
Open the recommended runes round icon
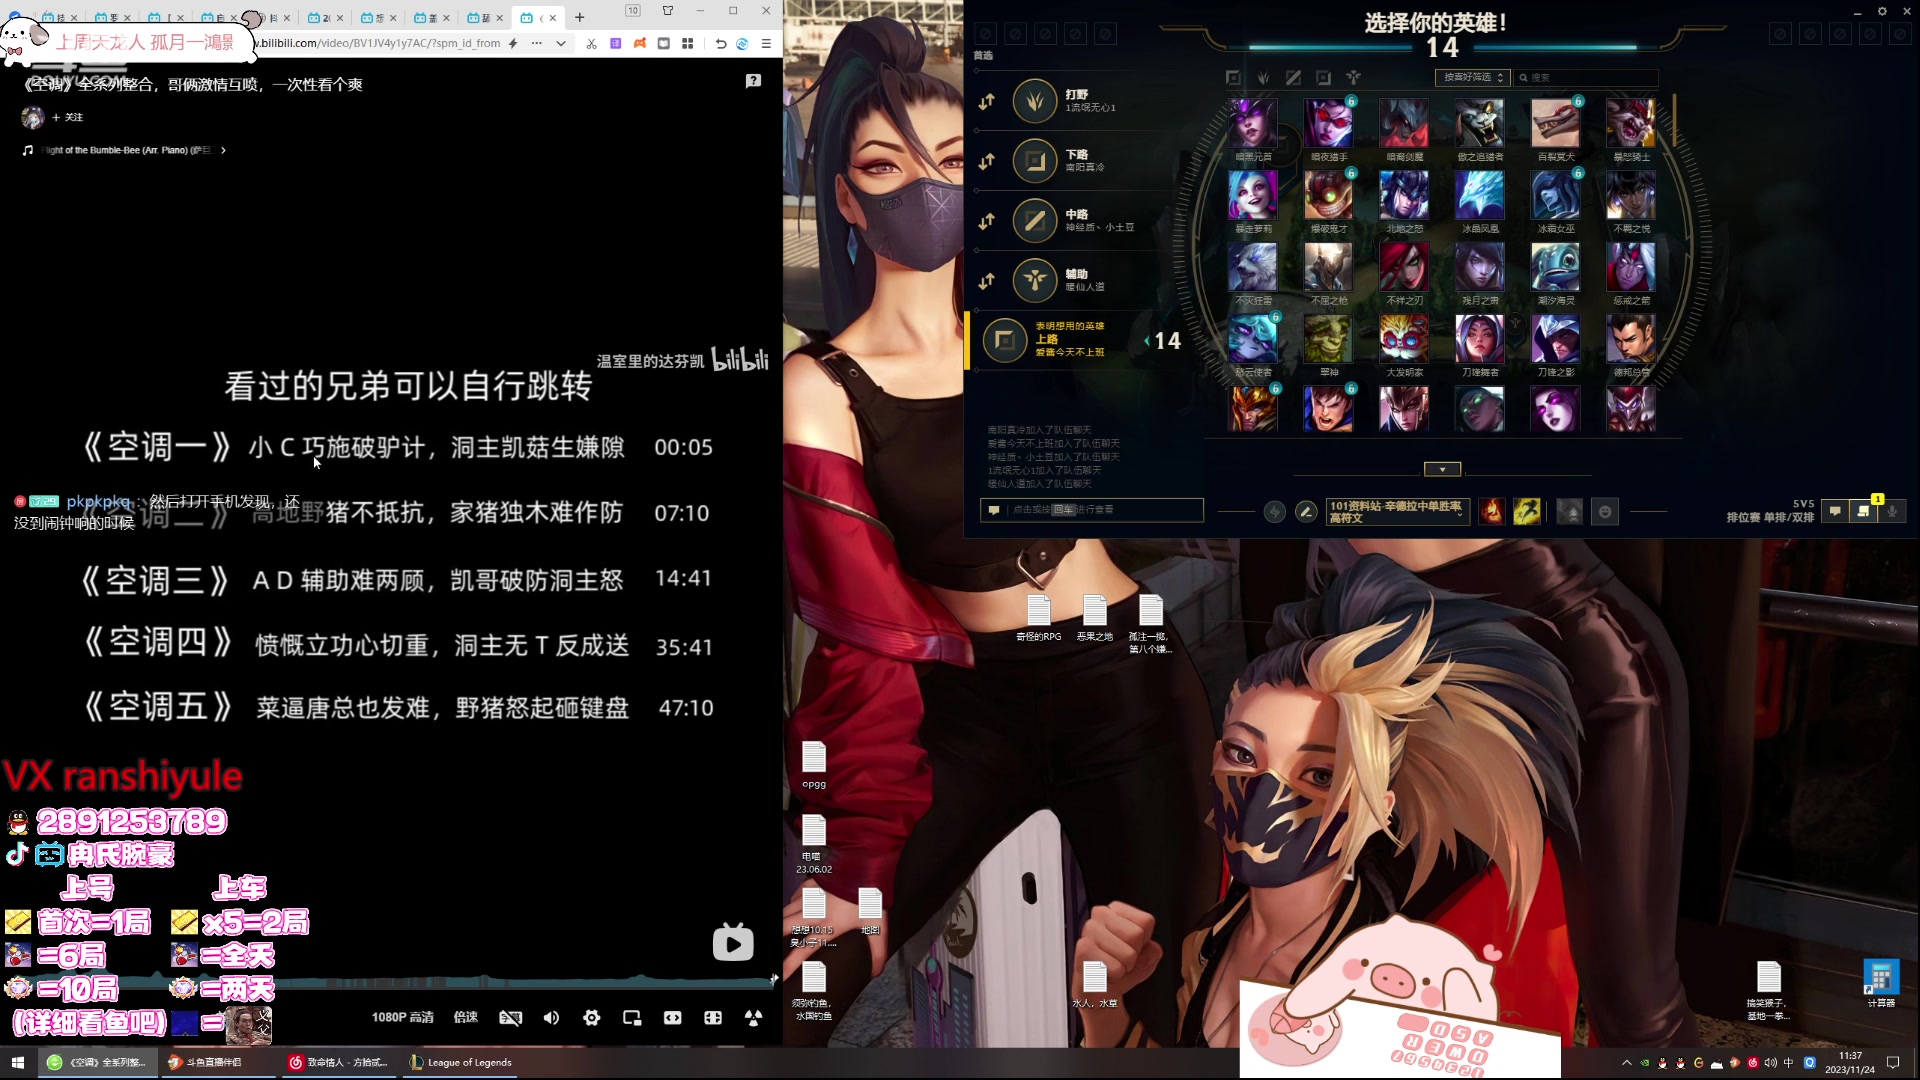[1274, 512]
